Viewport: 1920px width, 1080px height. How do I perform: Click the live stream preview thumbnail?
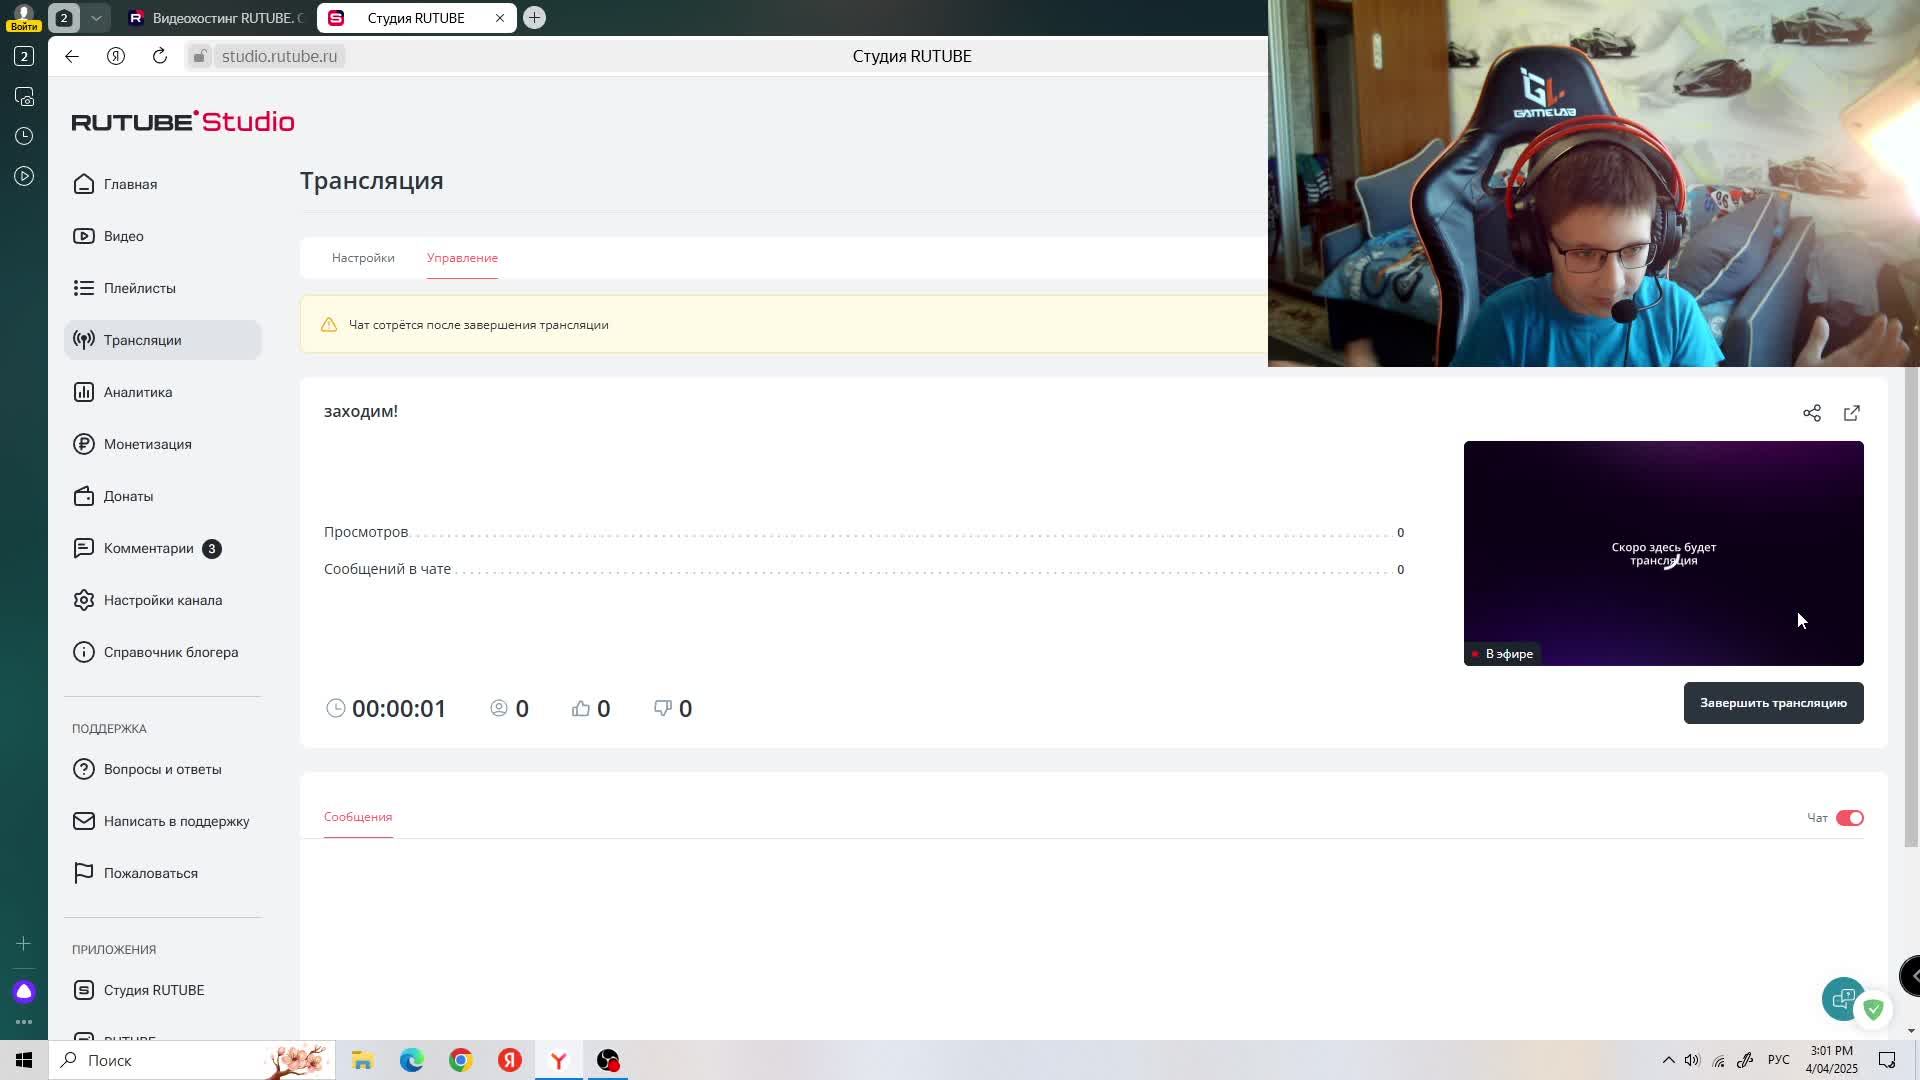(1662, 553)
